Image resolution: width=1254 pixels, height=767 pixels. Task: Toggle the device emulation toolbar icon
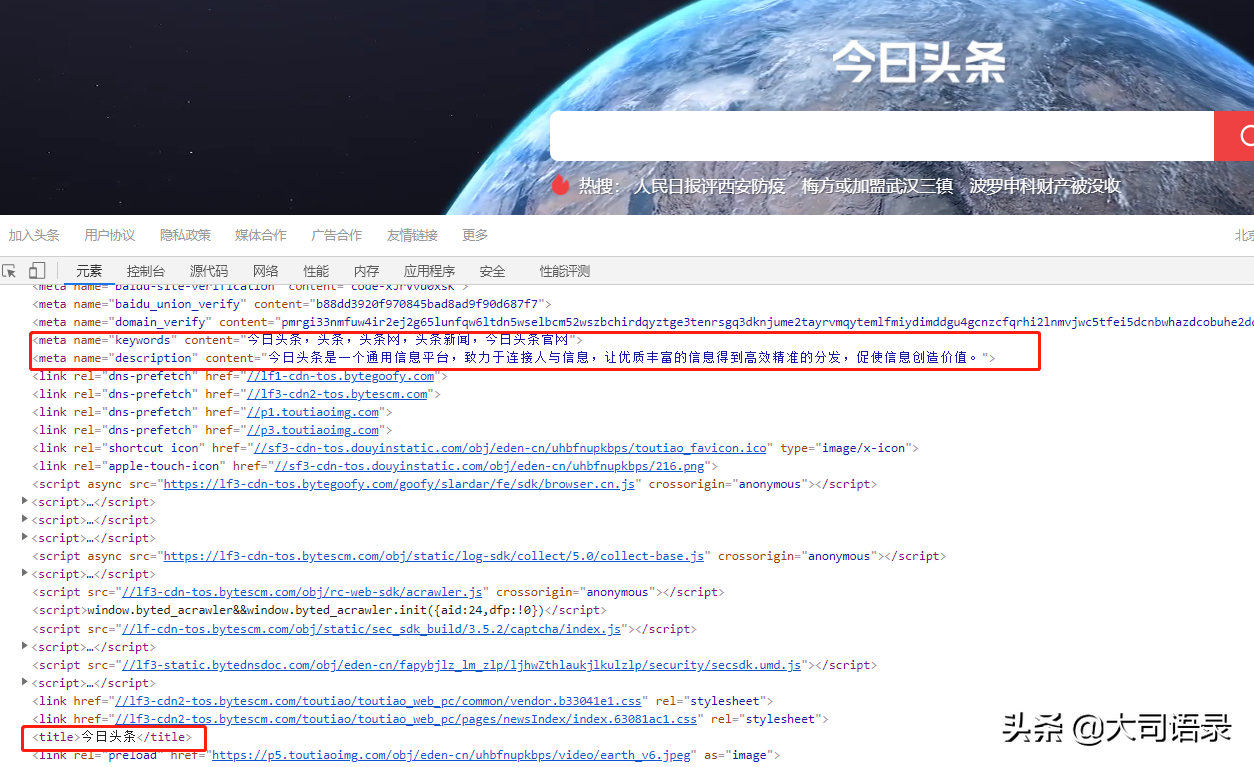(x=37, y=271)
